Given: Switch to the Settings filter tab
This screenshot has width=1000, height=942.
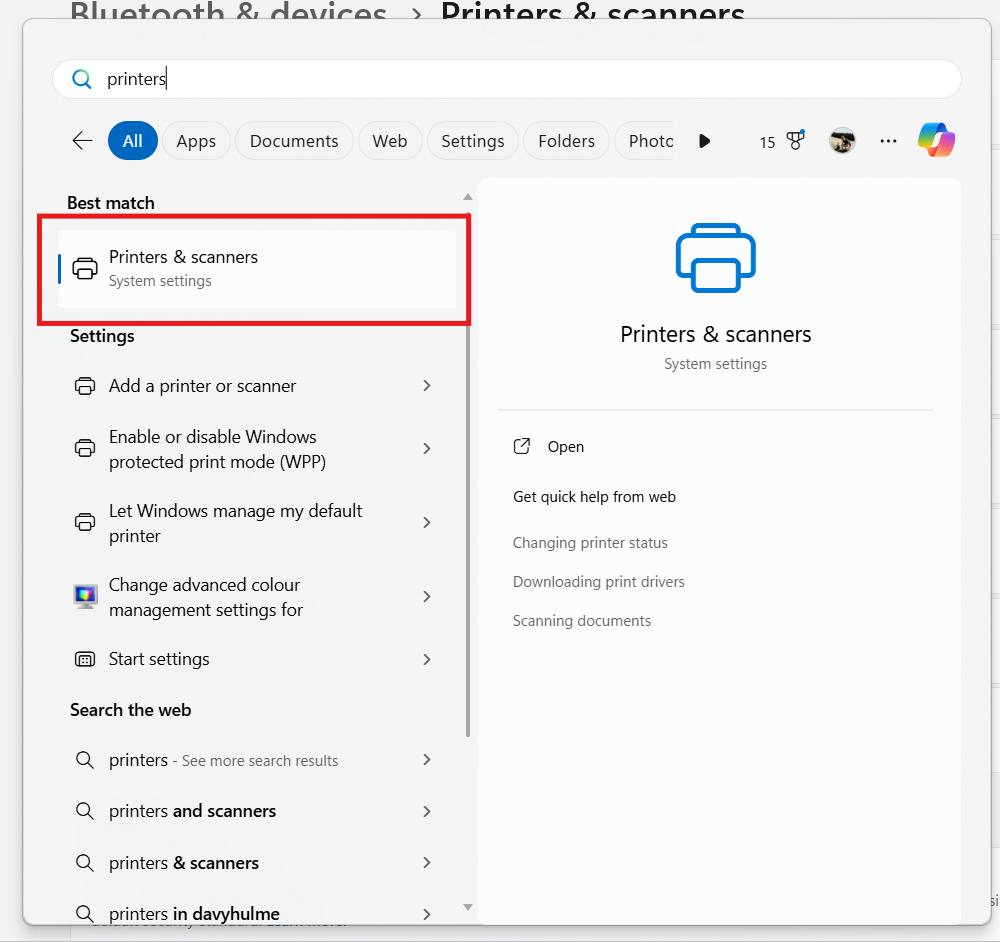Looking at the screenshot, I should pyautogui.click(x=473, y=140).
